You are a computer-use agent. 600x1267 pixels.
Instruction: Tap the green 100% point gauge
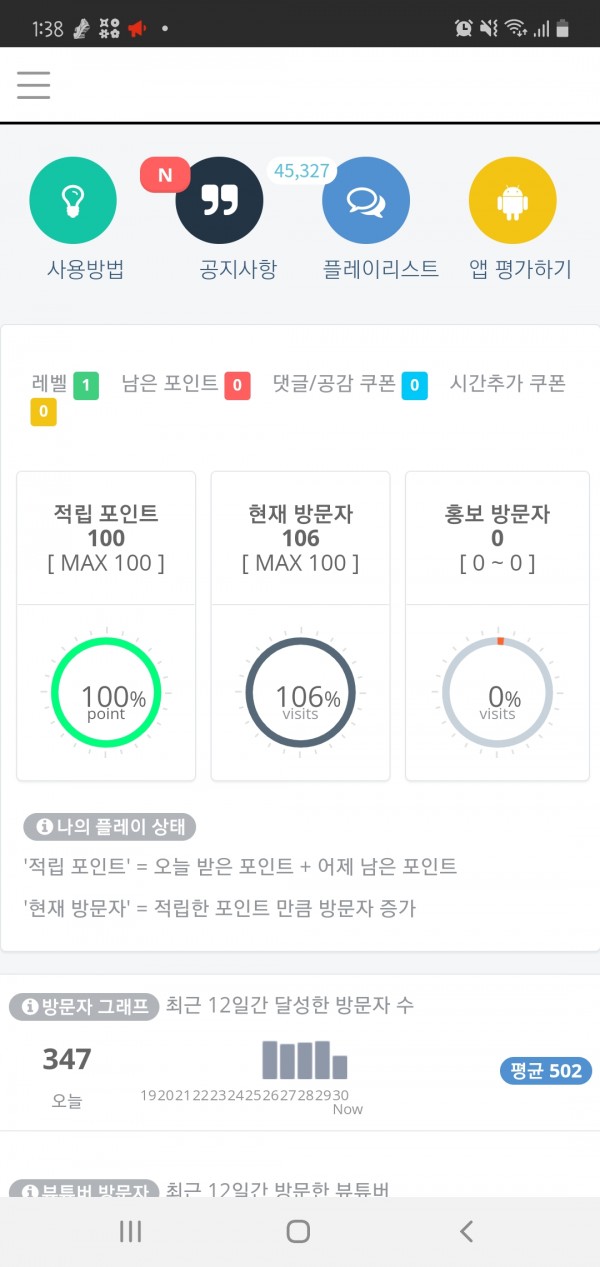106,692
